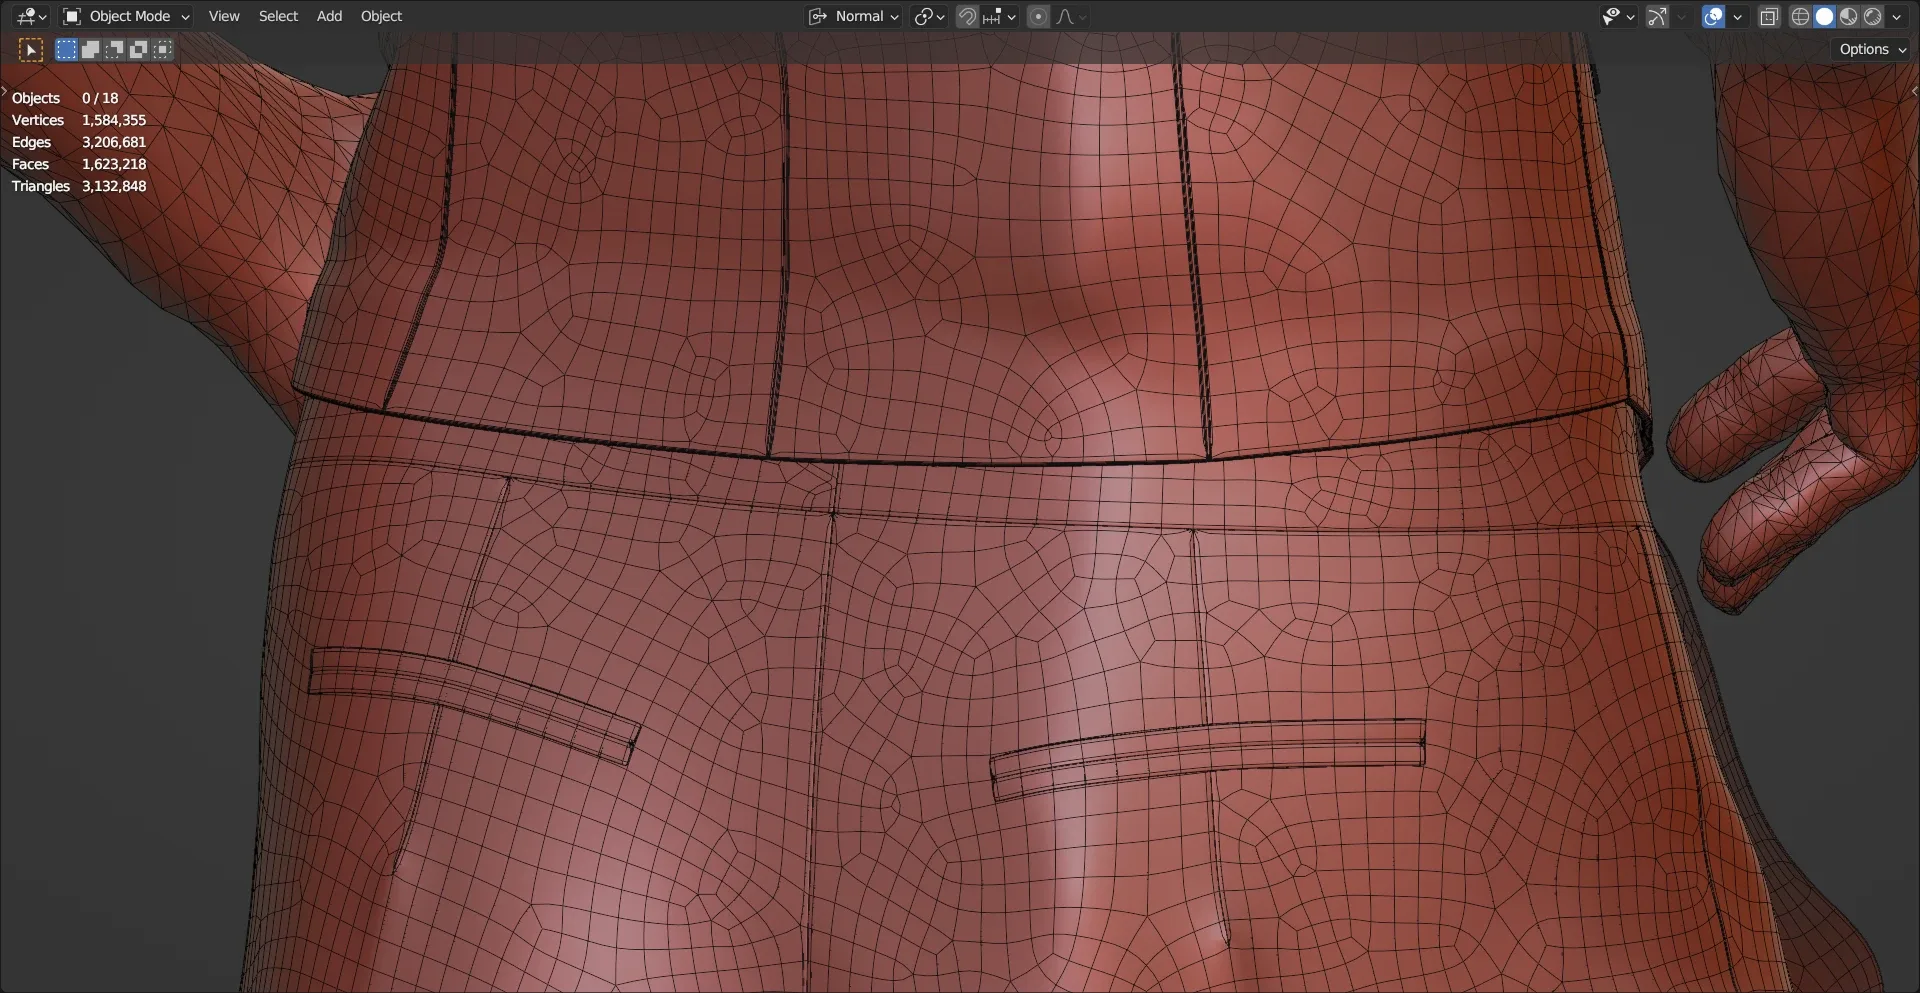This screenshot has width=1920, height=993.
Task: Expand sidebar with right edge arrow
Action: (x=1914, y=91)
